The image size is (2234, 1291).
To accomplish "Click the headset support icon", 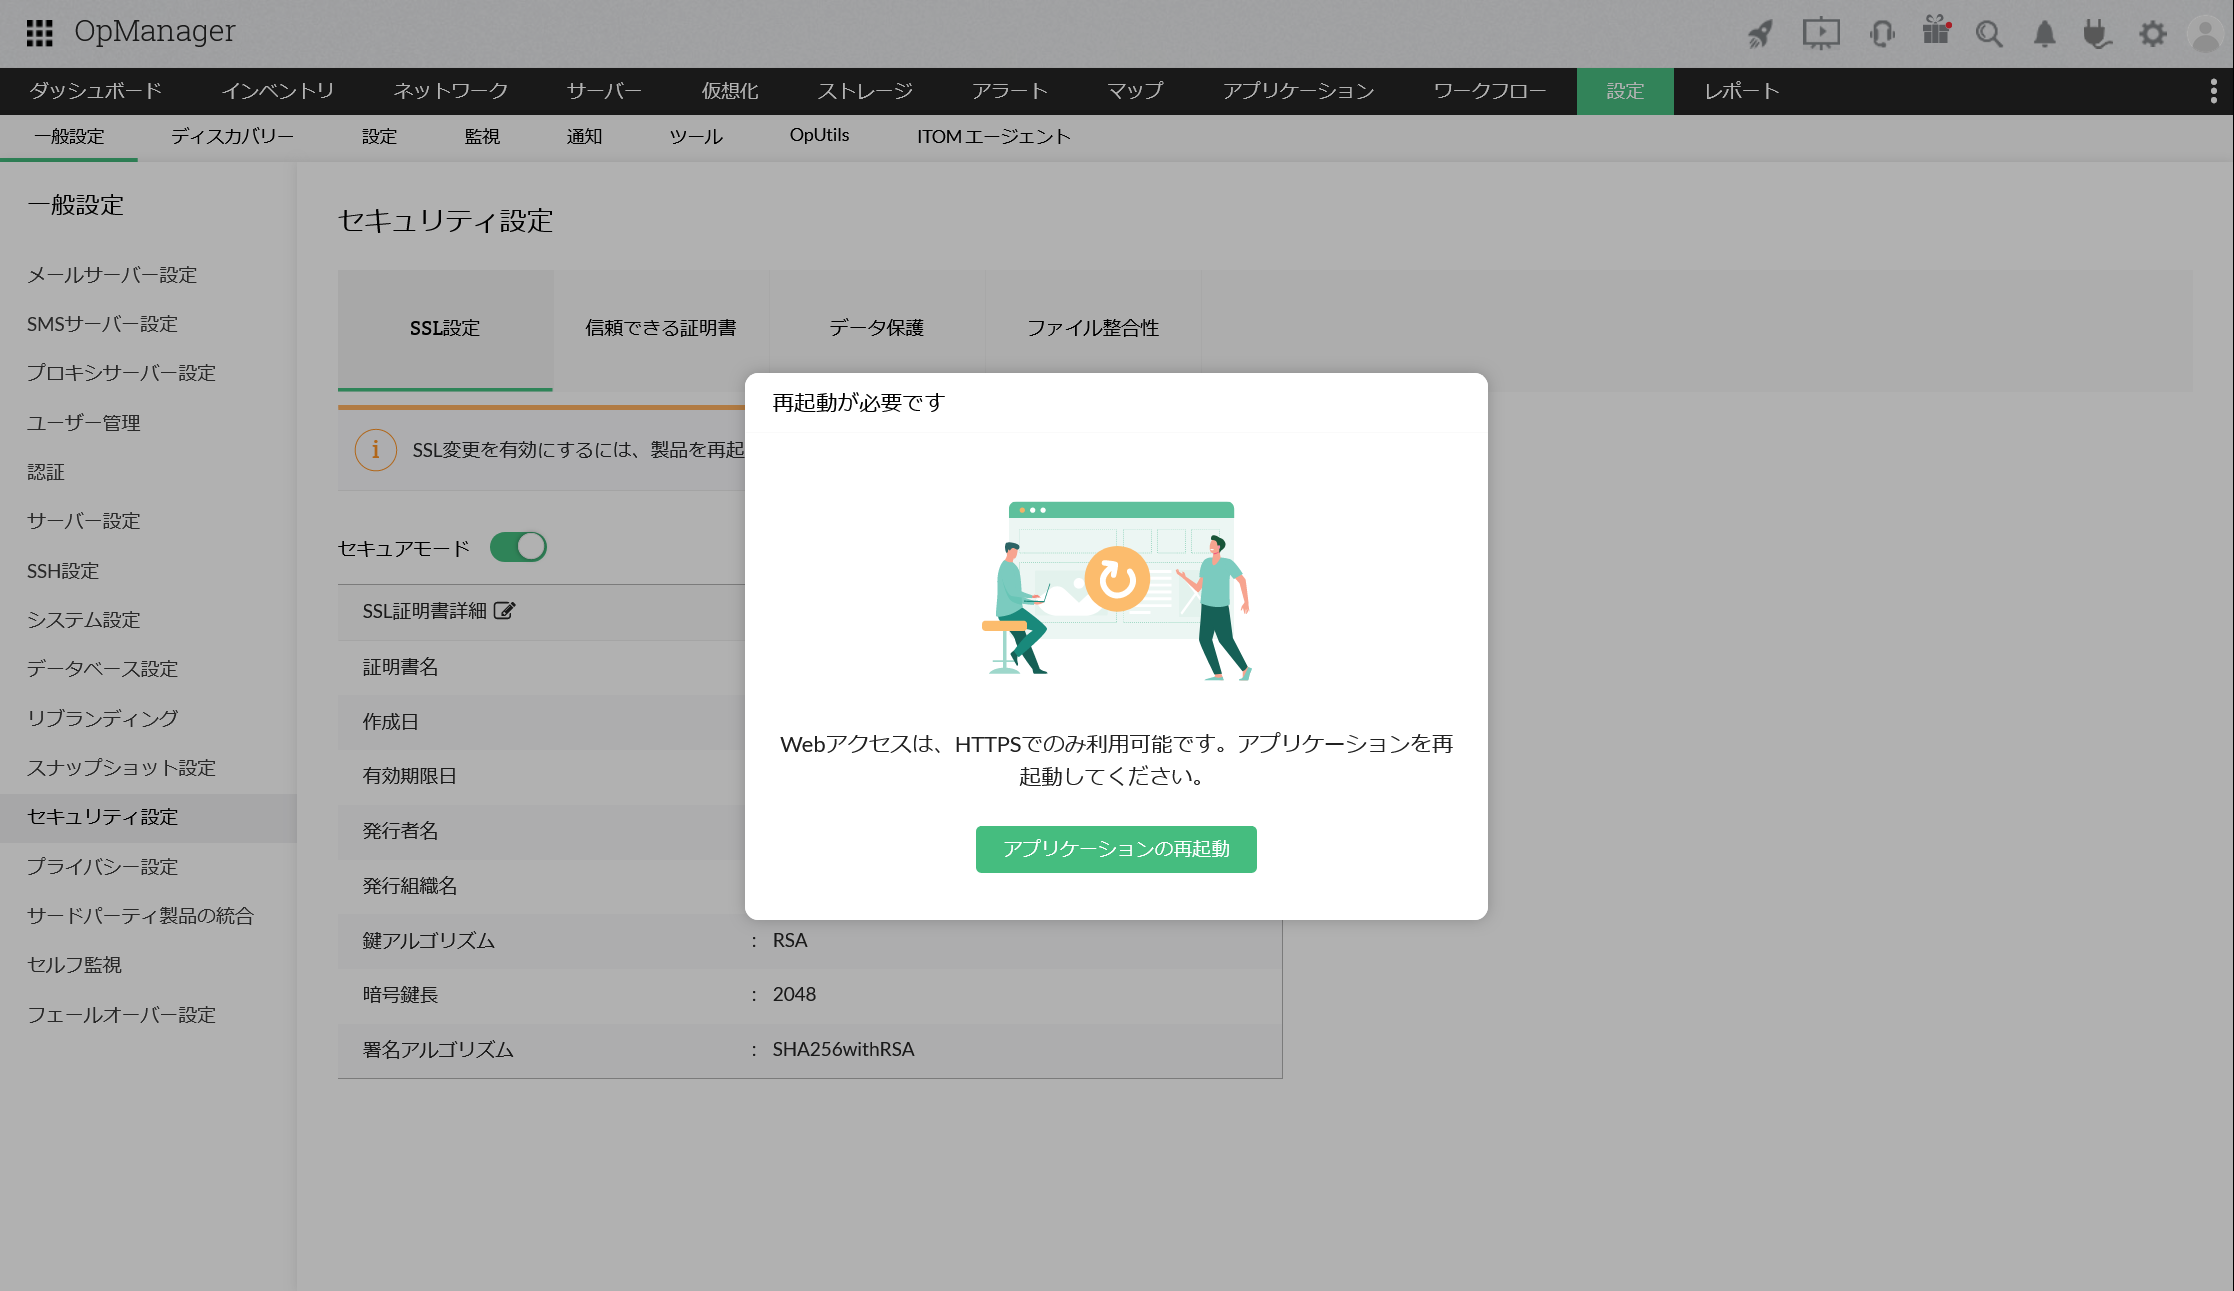I will tap(1881, 34).
